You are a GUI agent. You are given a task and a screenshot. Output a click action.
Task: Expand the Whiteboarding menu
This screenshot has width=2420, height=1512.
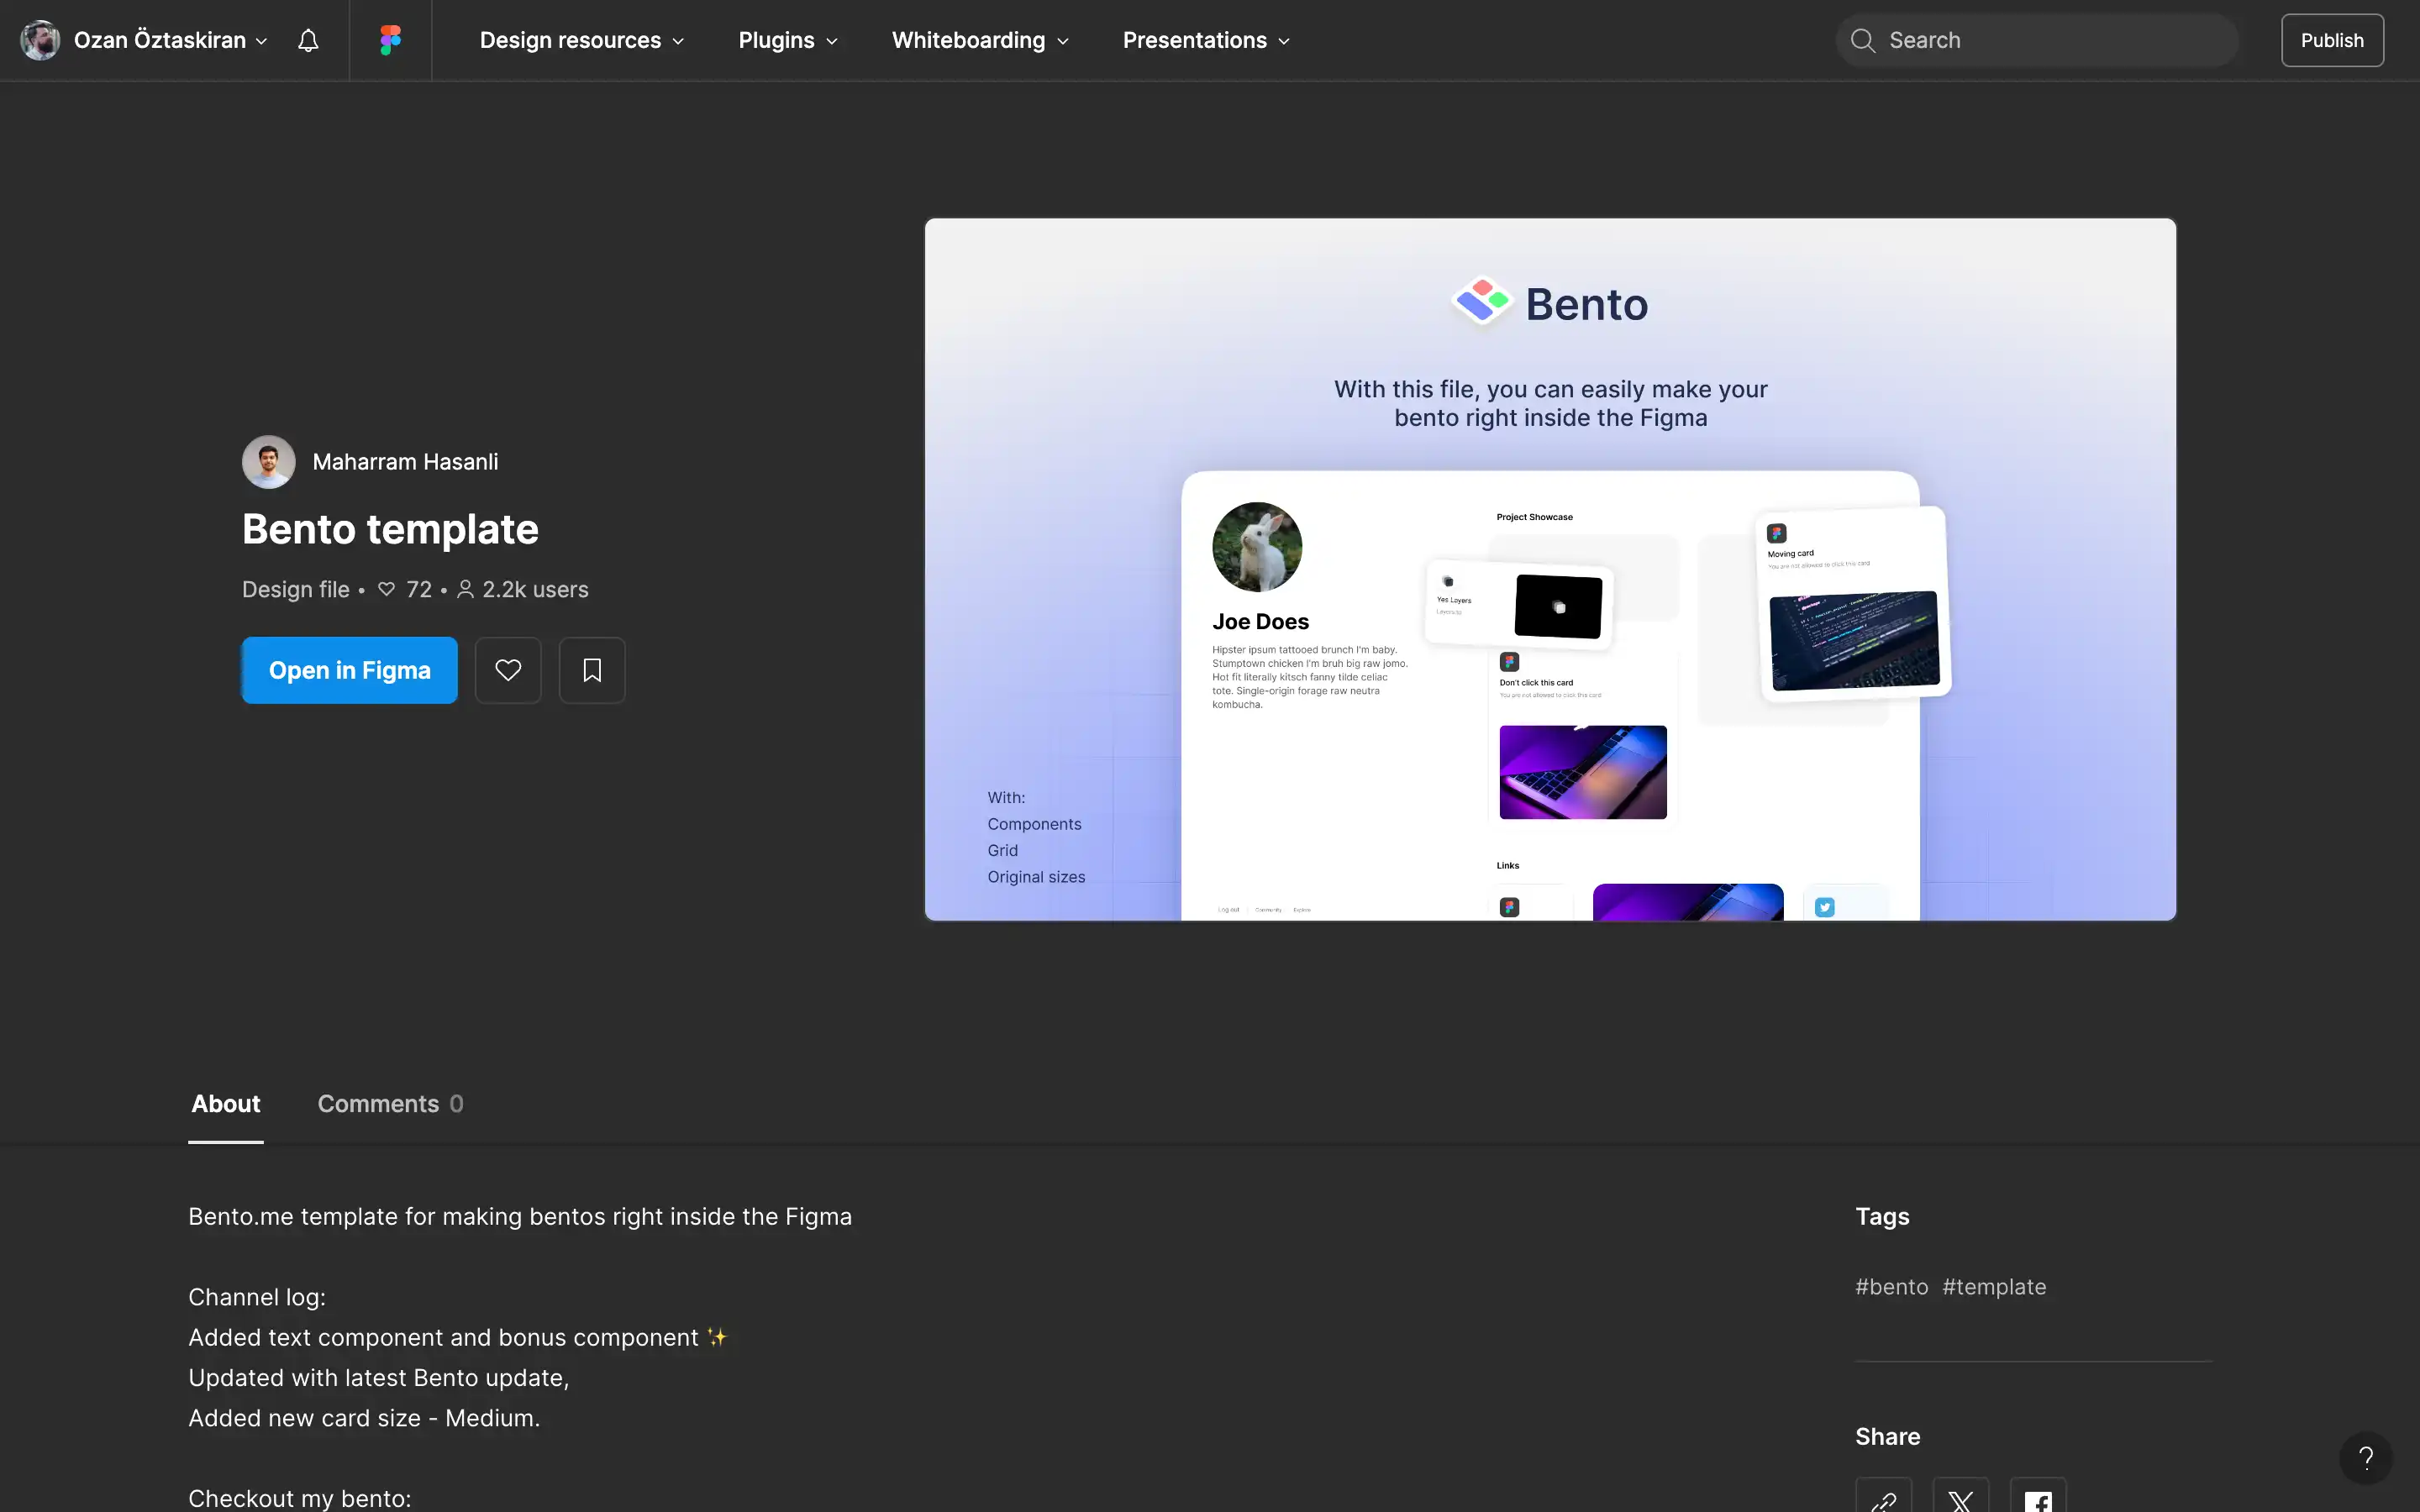point(980,40)
